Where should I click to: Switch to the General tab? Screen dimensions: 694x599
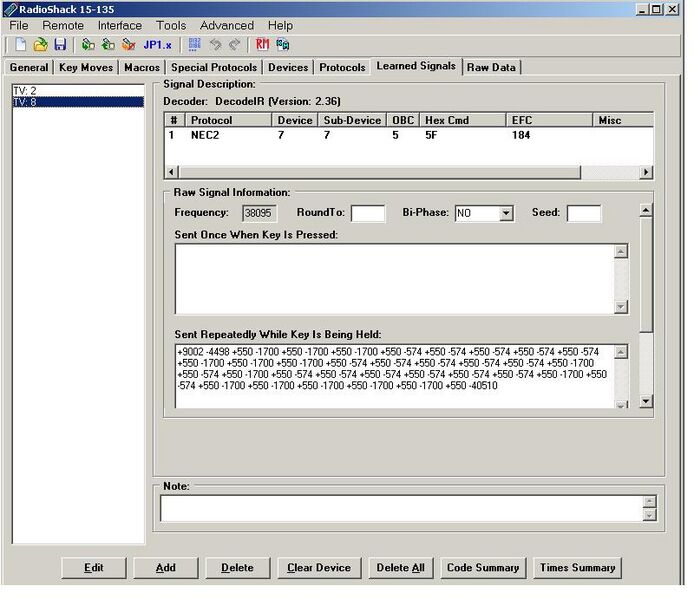tap(29, 67)
